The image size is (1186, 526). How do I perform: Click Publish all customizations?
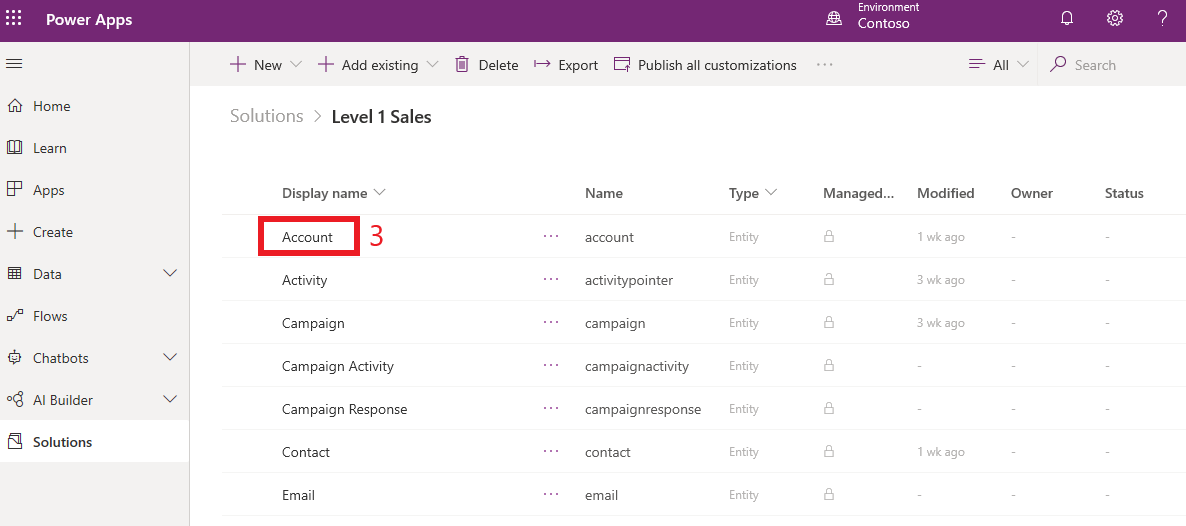click(x=705, y=65)
